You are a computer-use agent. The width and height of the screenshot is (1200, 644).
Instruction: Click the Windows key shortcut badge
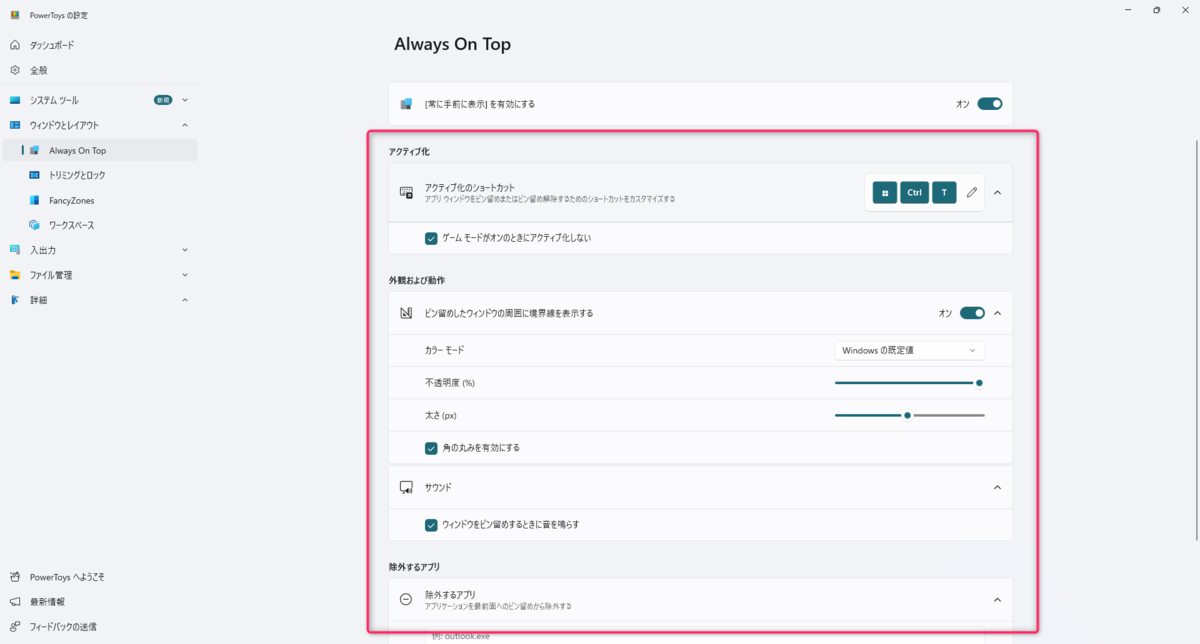click(x=884, y=193)
